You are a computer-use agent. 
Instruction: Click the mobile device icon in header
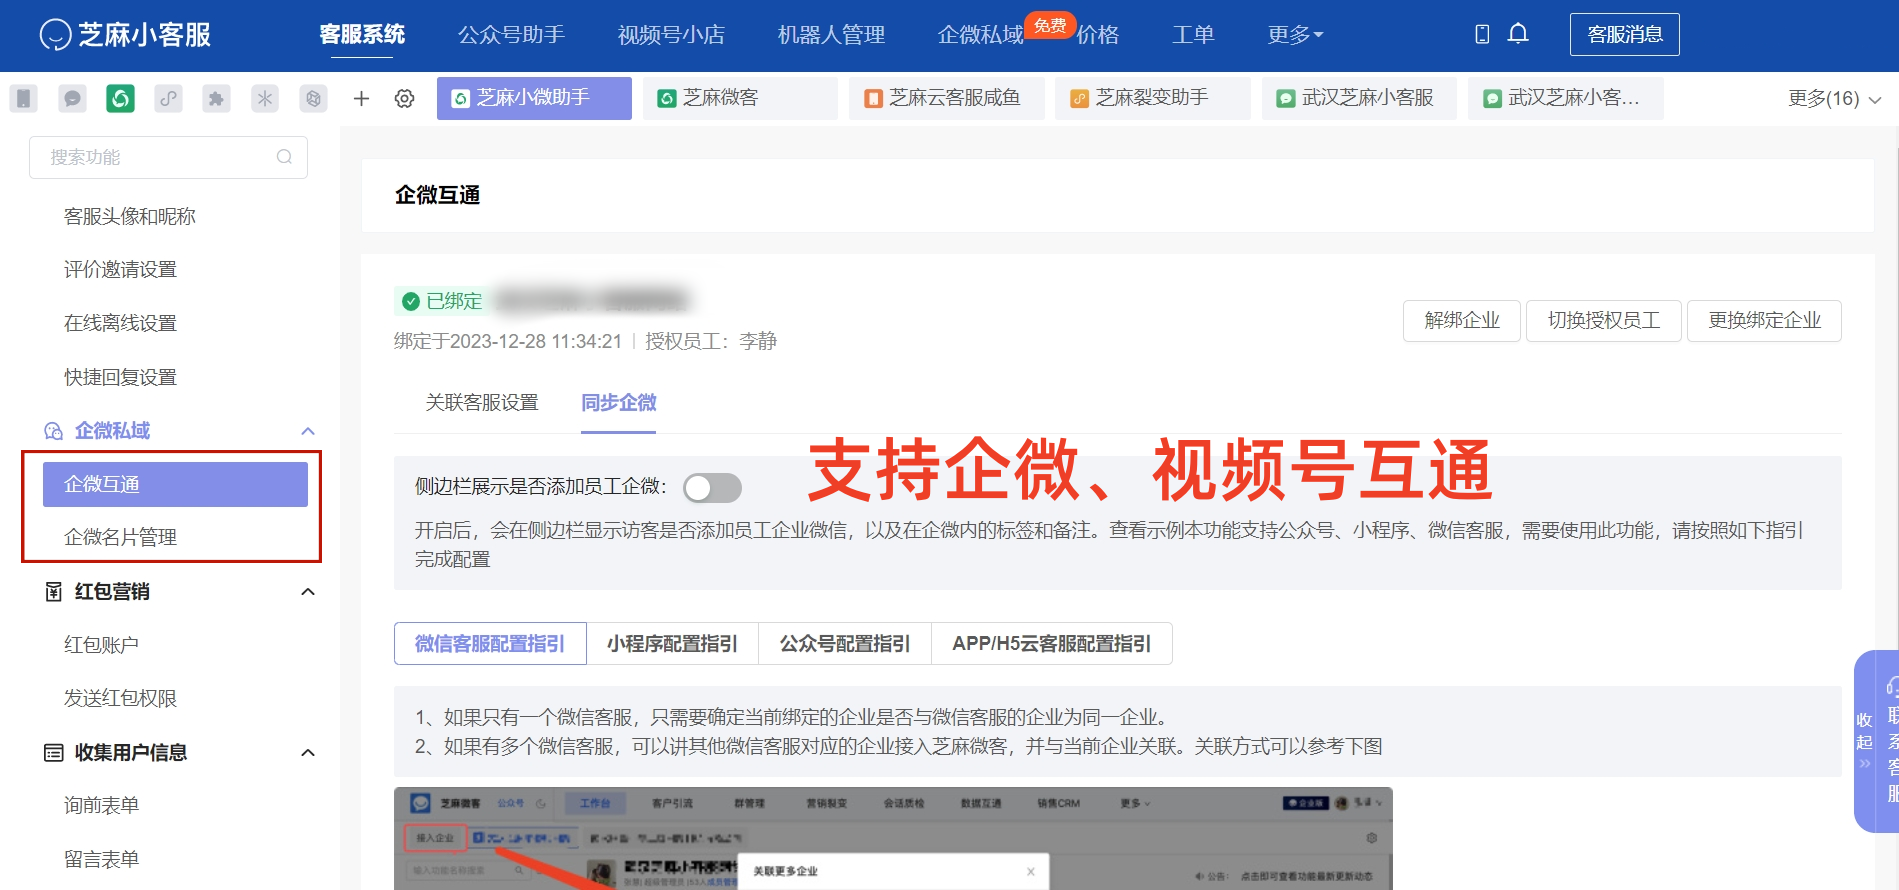[1482, 34]
